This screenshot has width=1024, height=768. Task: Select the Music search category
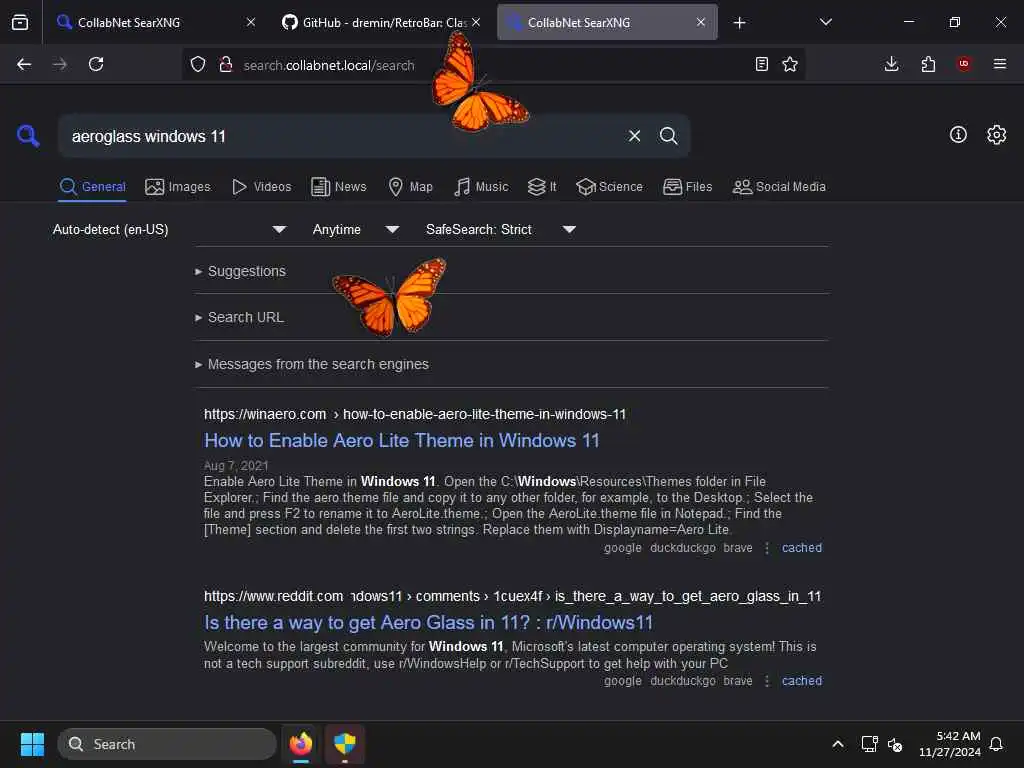(481, 187)
